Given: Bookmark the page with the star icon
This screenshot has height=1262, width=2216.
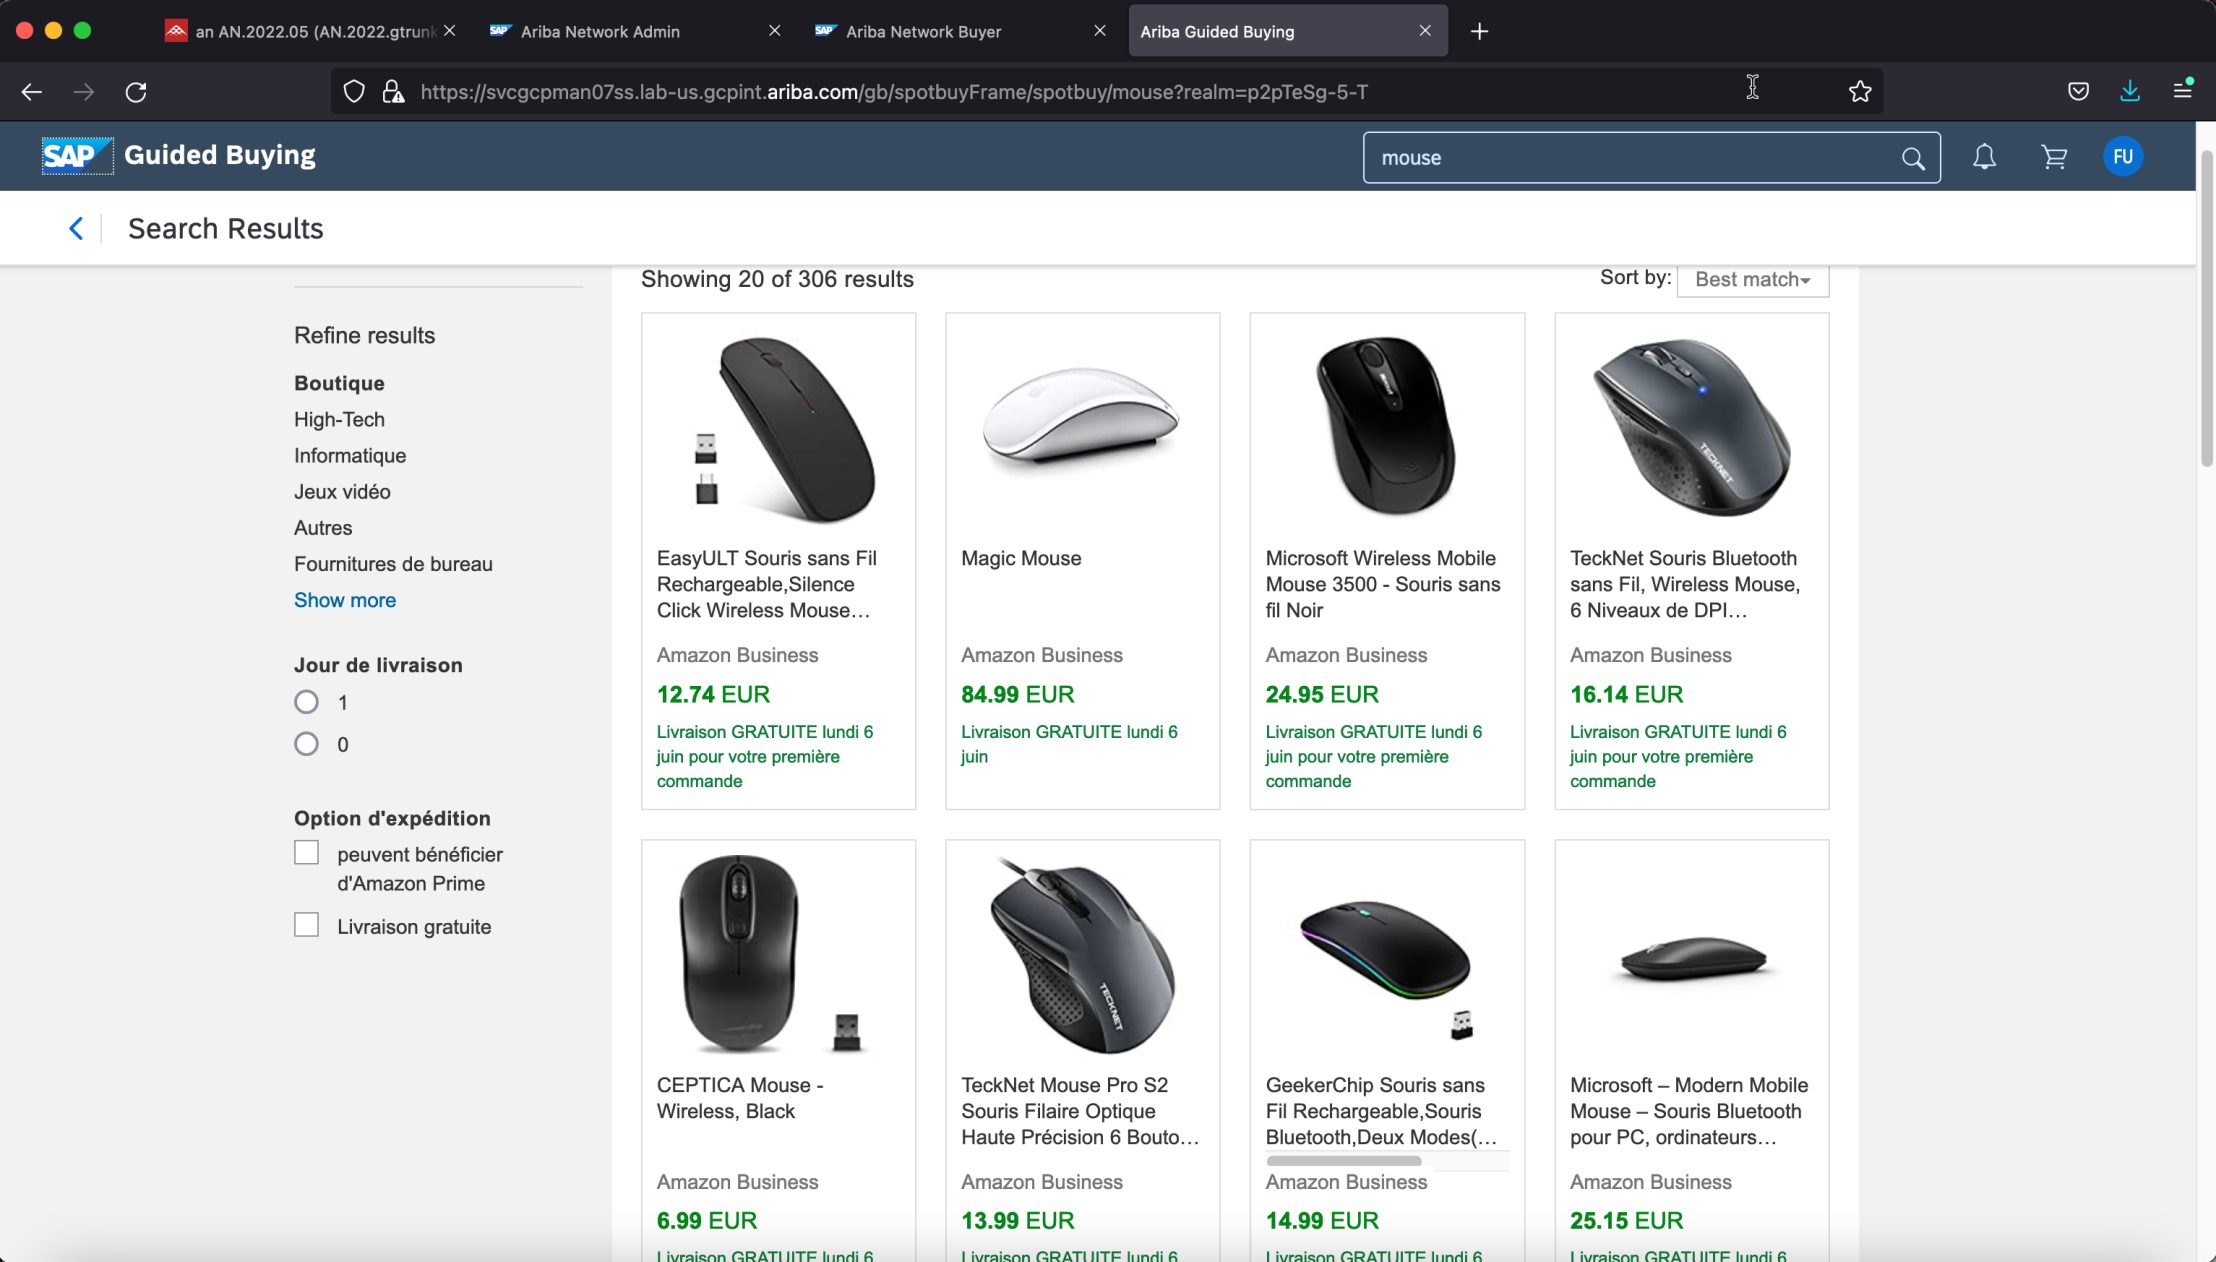Looking at the screenshot, I should pyautogui.click(x=1859, y=91).
